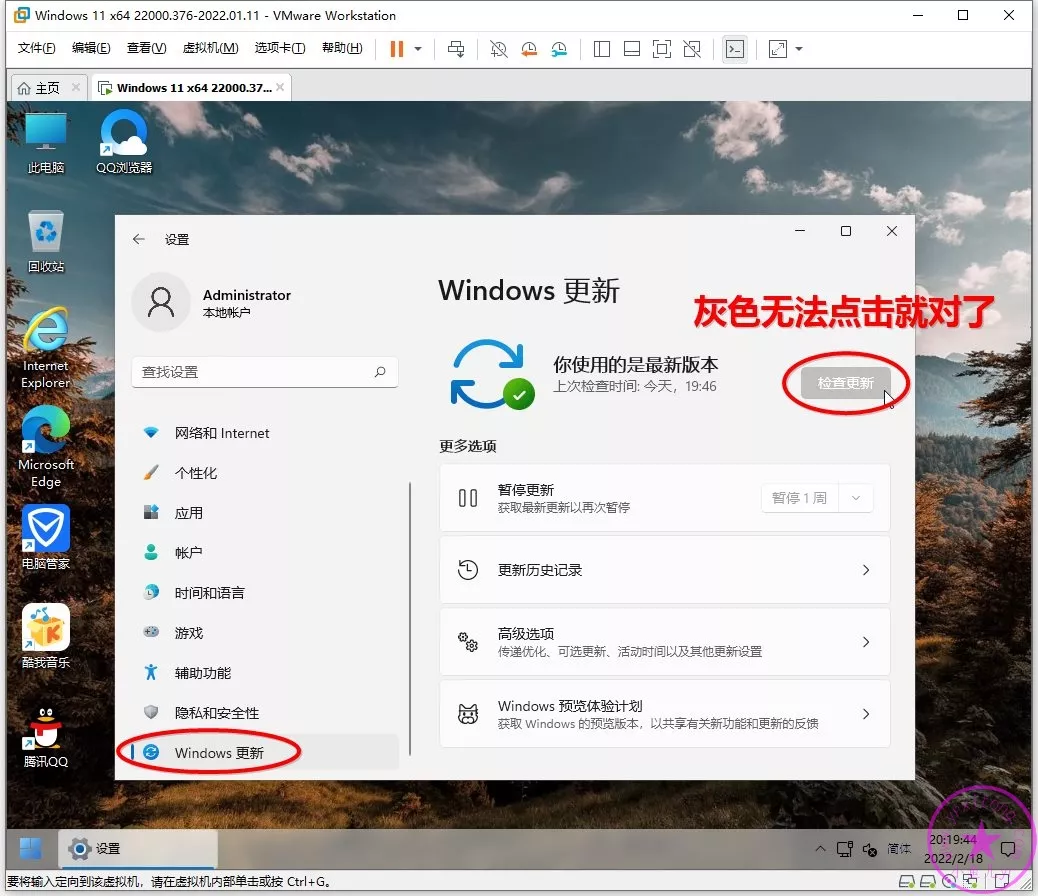Open the 虚拟机(M) menu
Image resolution: width=1038 pixels, height=896 pixels.
point(210,48)
